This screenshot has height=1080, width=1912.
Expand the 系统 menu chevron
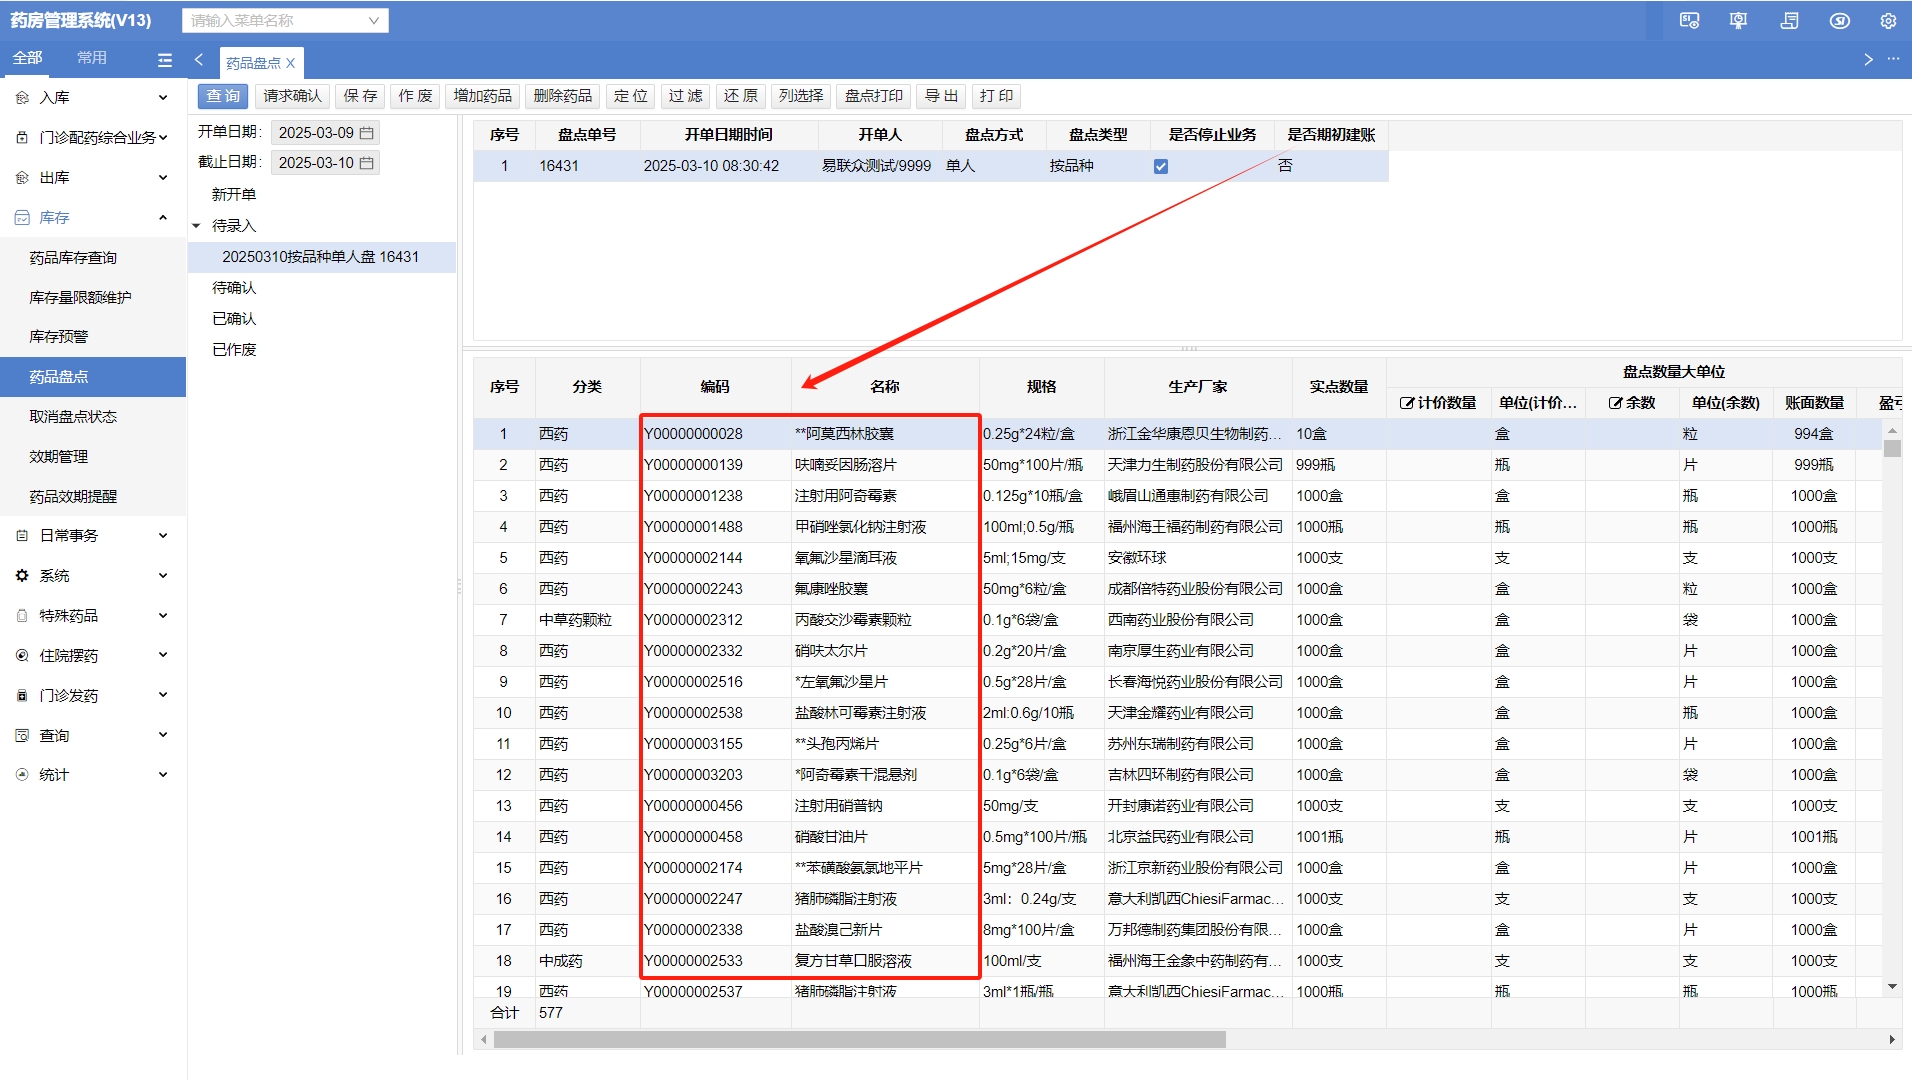point(163,576)
